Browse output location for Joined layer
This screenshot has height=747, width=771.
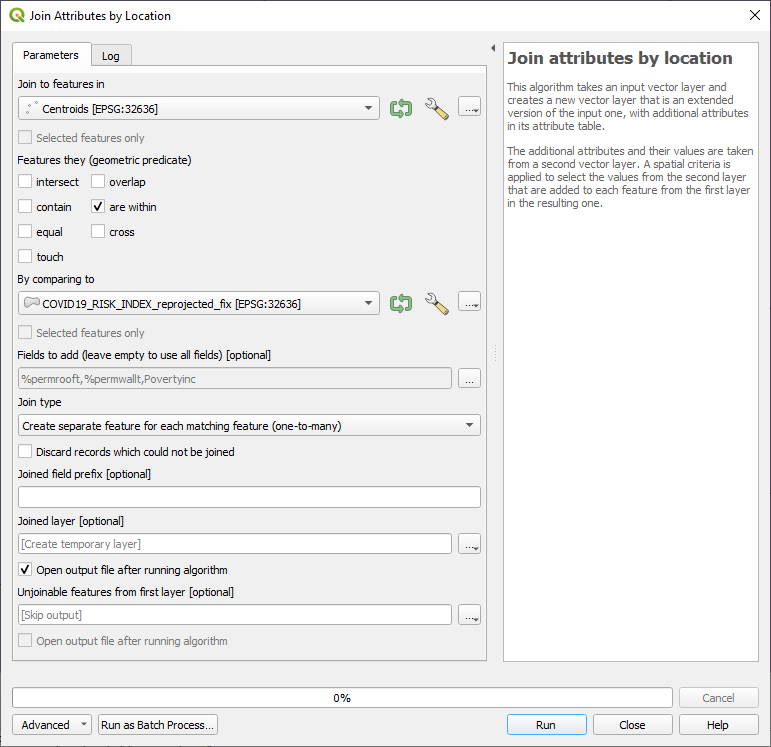pos(469,544)
